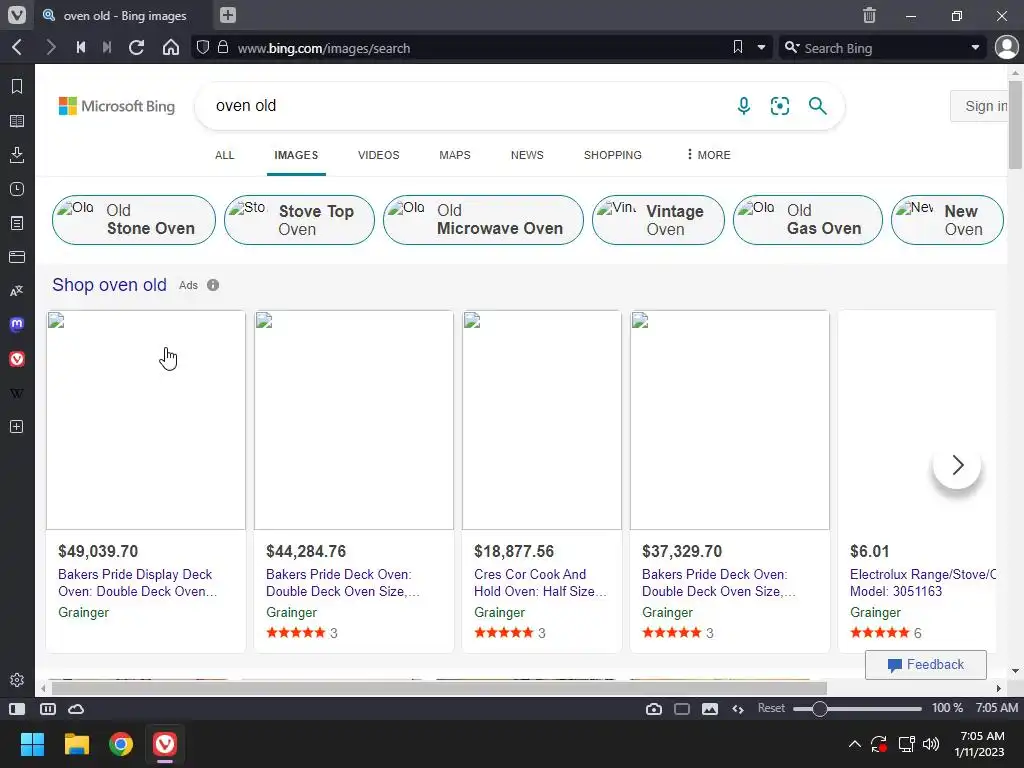Viewport: 1024px width, 768px height.
Task: Show next shopping ads with arrow
Action: tap(957, 465)
